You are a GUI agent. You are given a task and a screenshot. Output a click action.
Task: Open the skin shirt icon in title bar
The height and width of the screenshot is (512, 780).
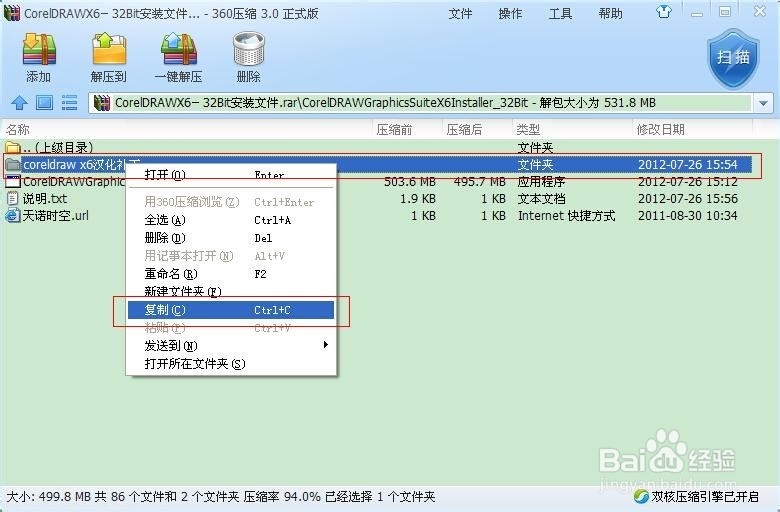pos(664,11)
